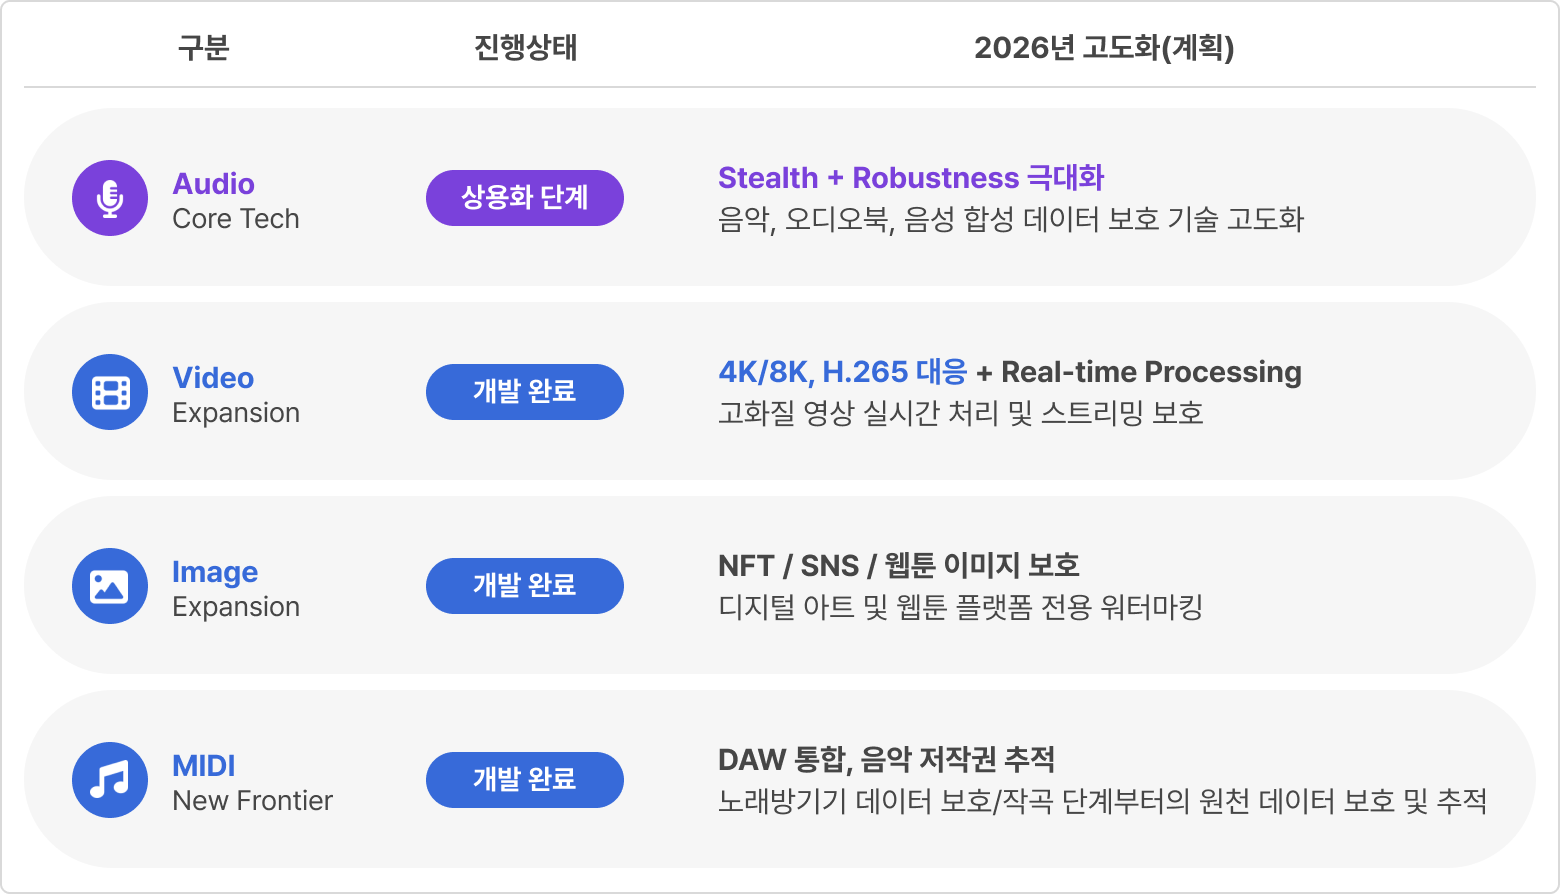This screenshot has height=894, width=1560.
Task: Click the blue film strip Video icon
Action: pos(110,392)
